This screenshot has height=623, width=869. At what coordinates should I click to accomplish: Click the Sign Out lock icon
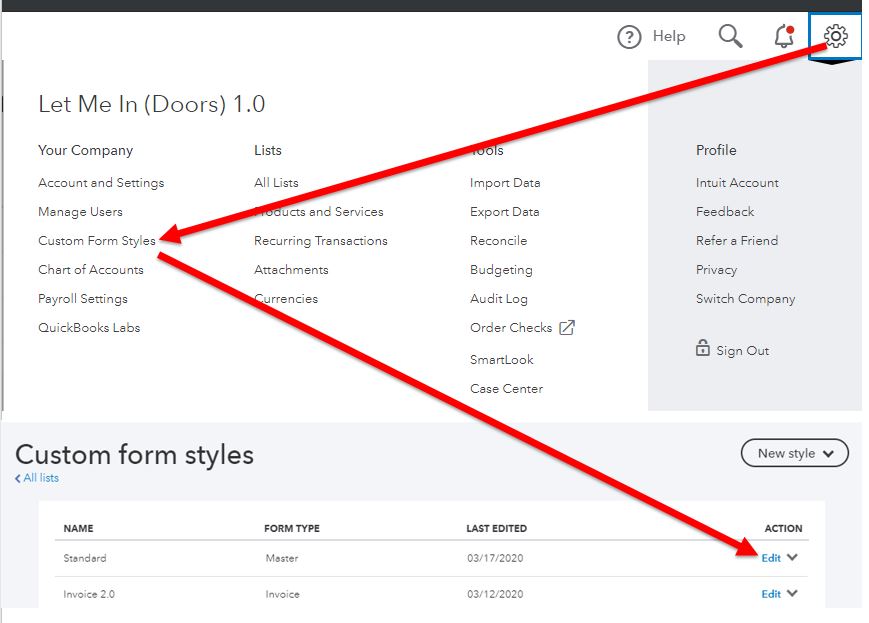(702, 348)
